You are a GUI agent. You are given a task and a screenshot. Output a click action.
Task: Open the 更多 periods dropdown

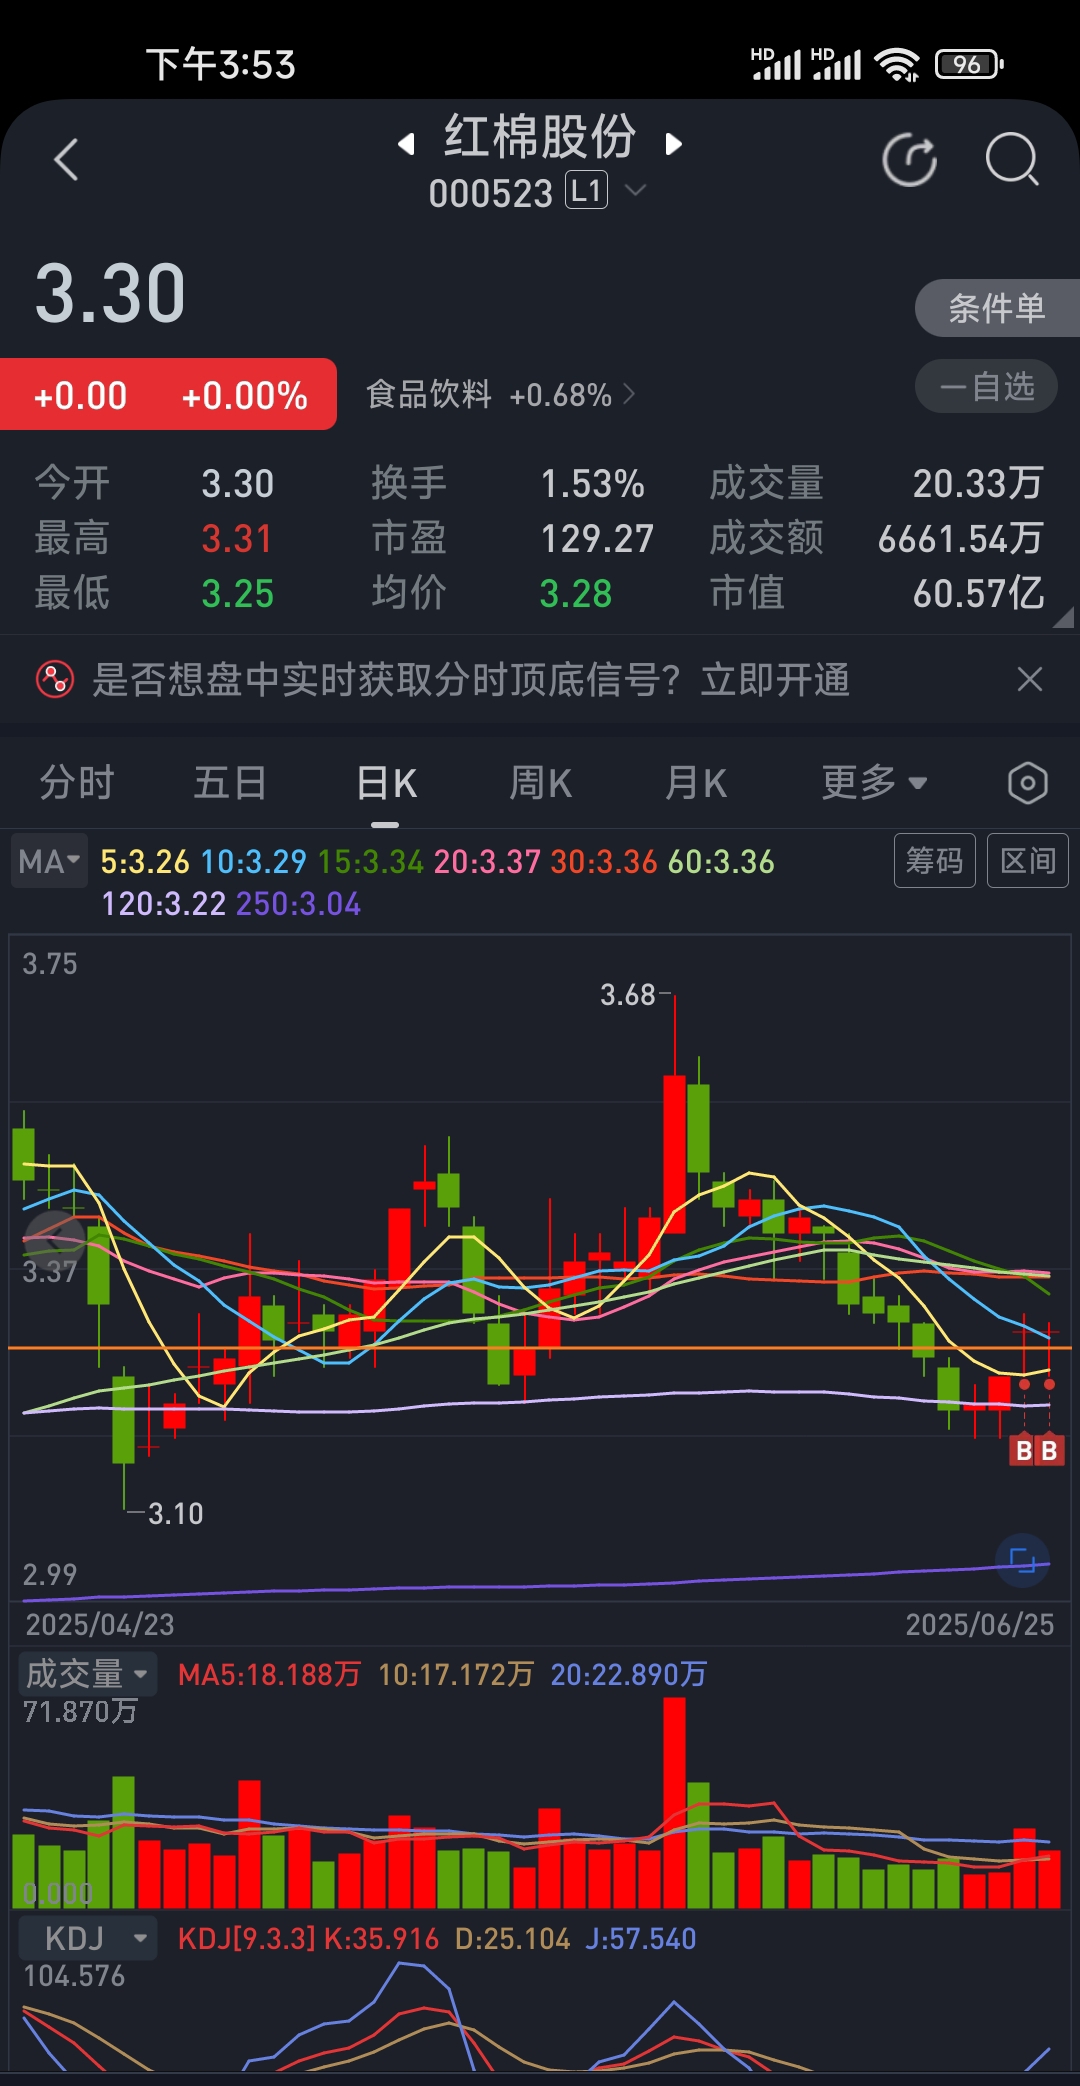pos(874,783)
